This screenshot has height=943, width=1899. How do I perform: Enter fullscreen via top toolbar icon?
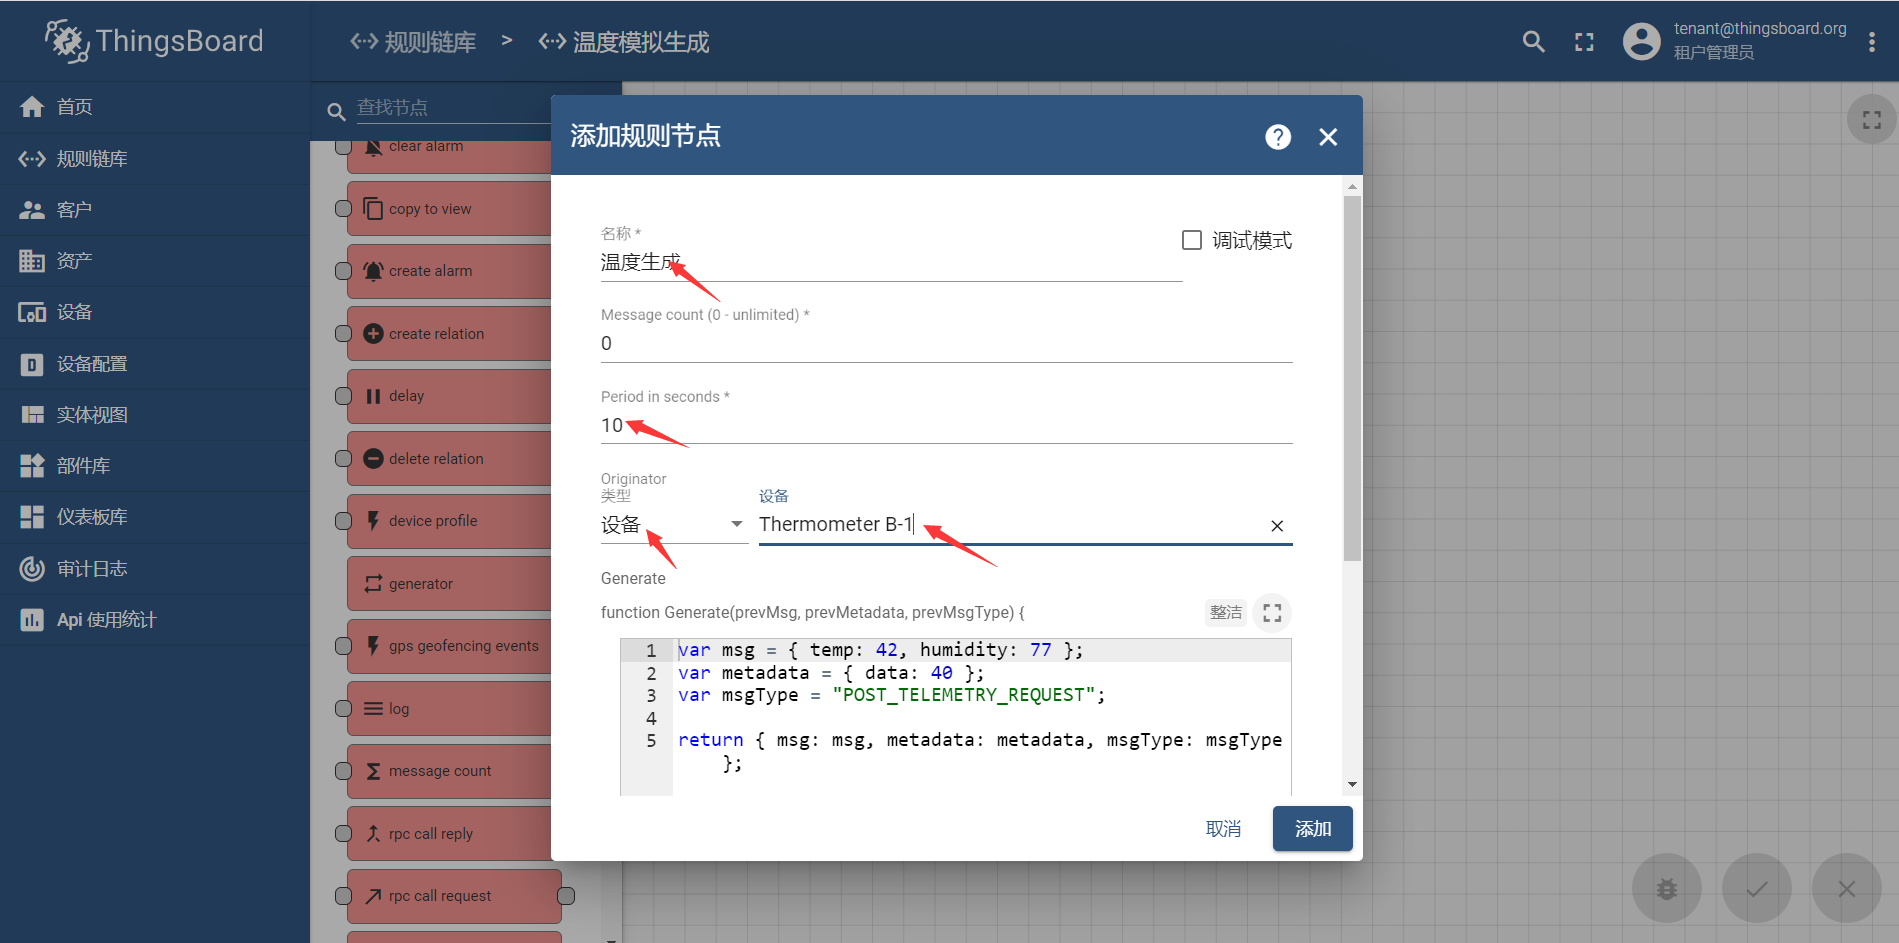pyautogui.click(x=1583, y=41)
